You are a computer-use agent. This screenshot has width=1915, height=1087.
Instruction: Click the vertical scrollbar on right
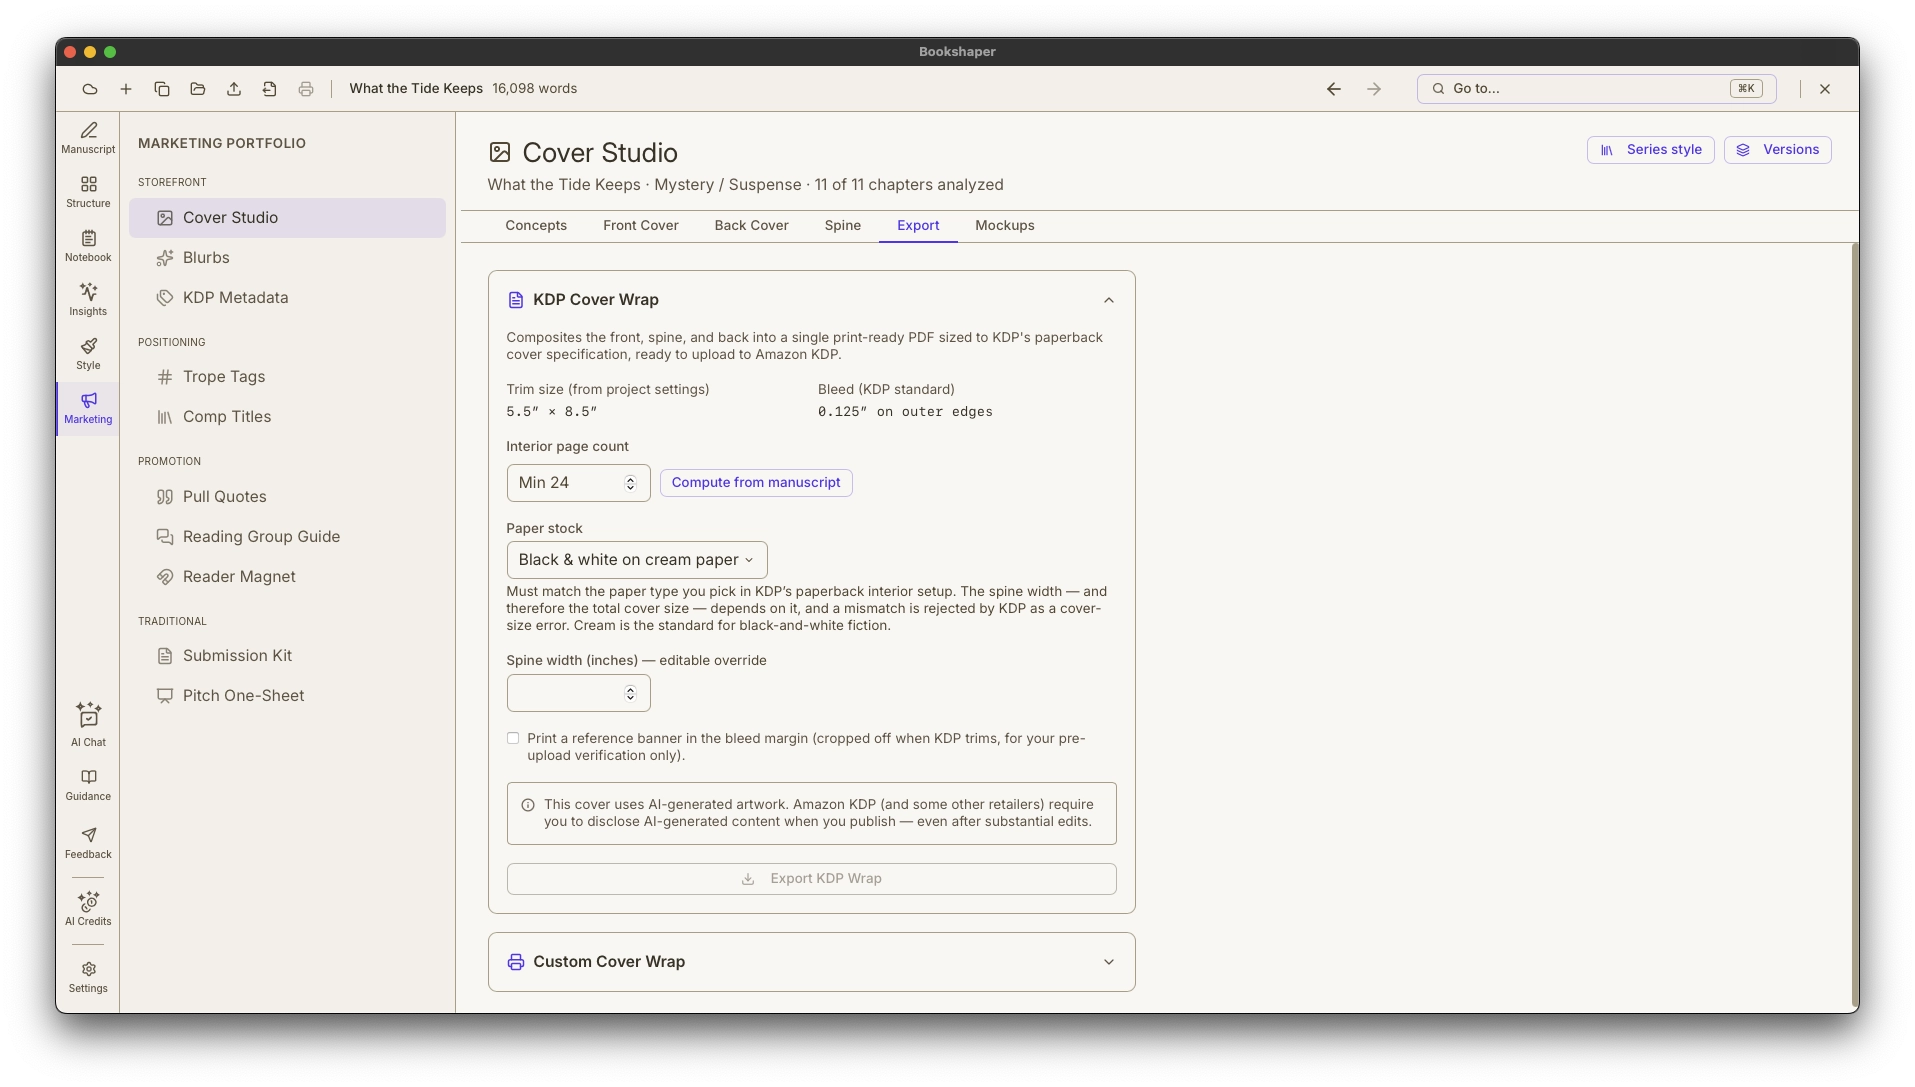(1855, 627)
